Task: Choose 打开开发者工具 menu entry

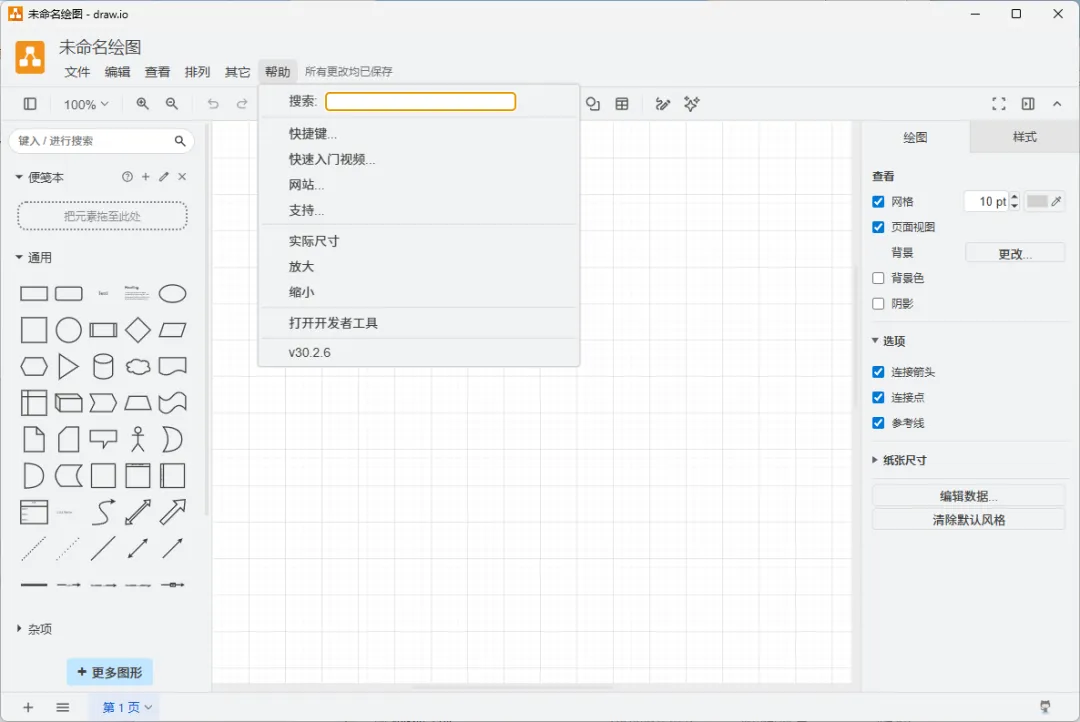Action: point(419,323)
